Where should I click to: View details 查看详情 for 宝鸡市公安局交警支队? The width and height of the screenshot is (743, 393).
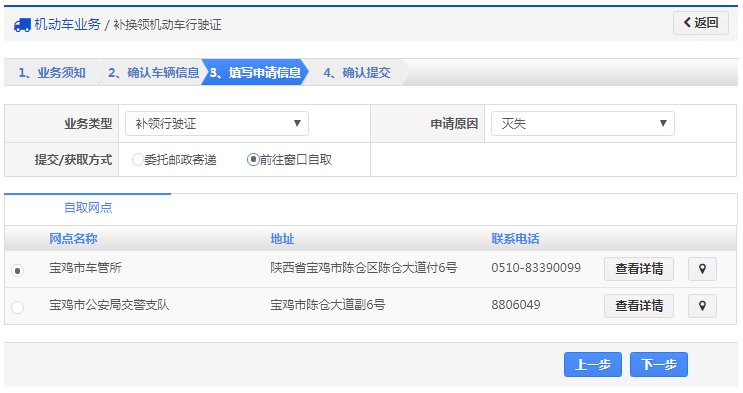tap(639, 306)
